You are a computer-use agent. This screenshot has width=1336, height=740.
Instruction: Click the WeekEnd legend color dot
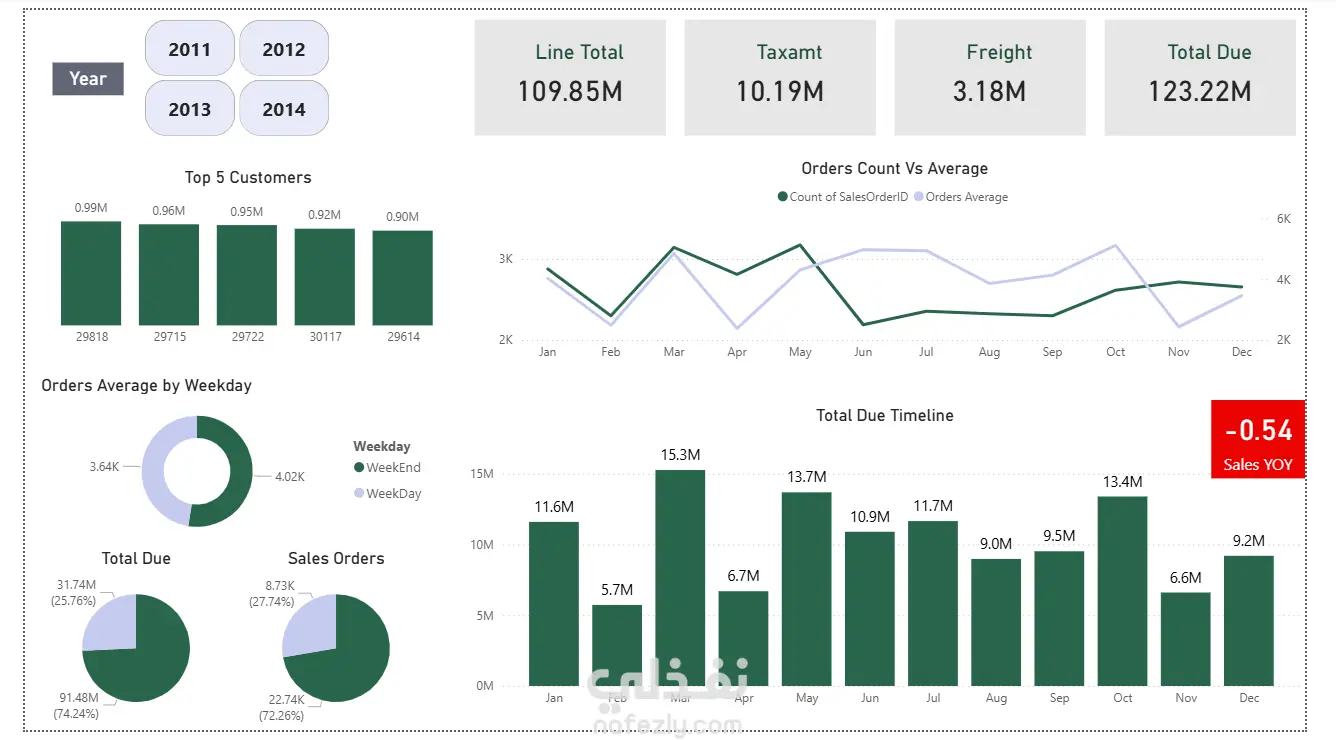359,468
